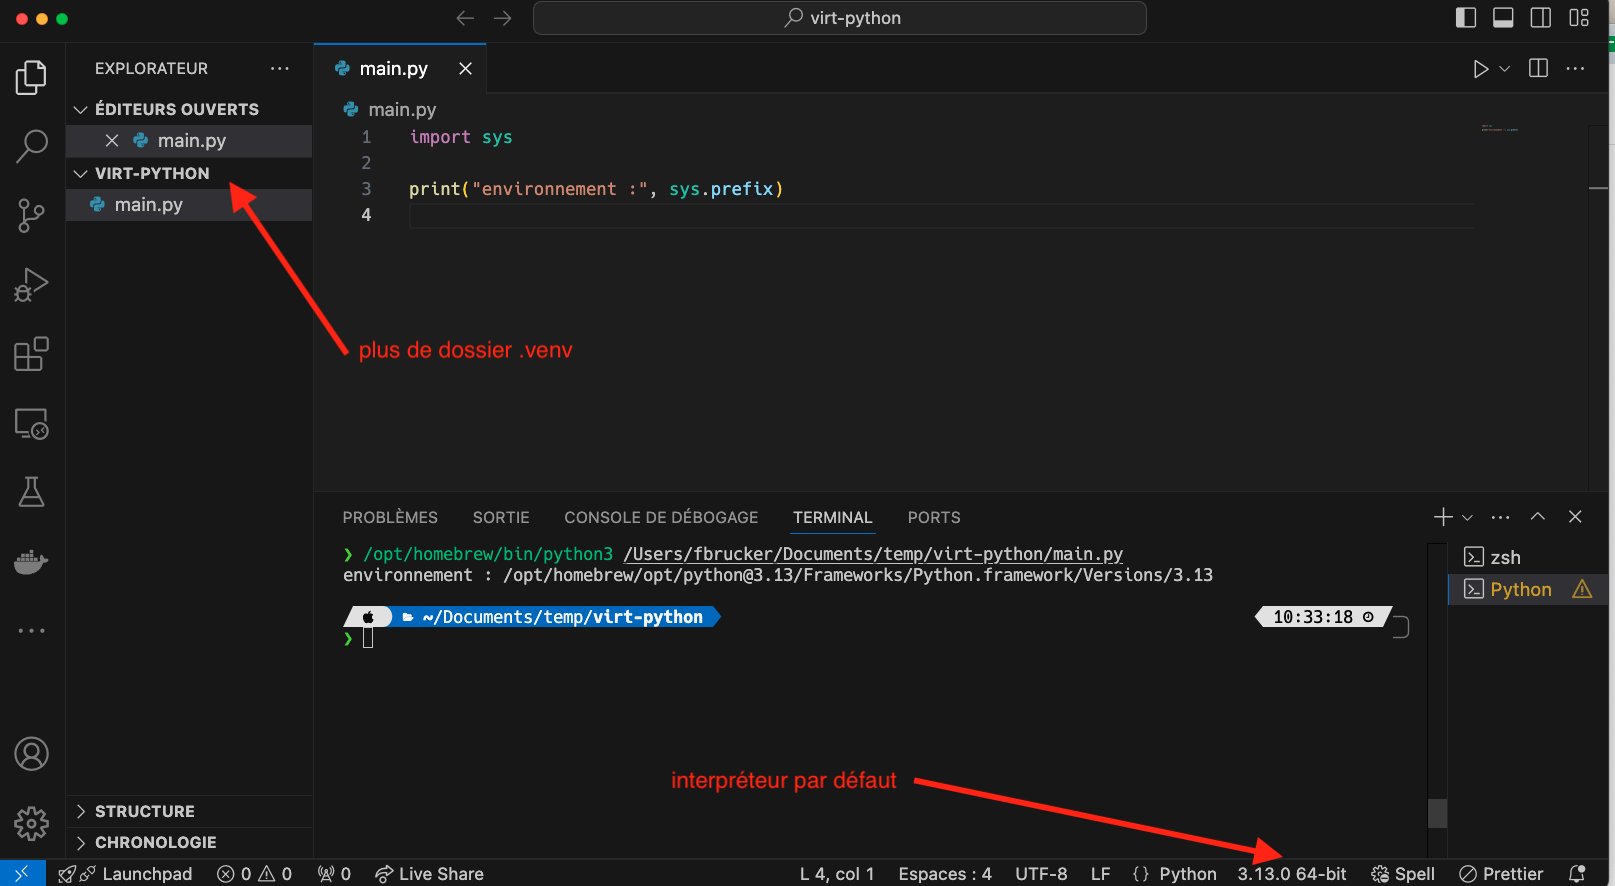Expand the CHRONOLOGIE section
The image size is (1615, 886).
pyautogui.click(x=155, y=842)
